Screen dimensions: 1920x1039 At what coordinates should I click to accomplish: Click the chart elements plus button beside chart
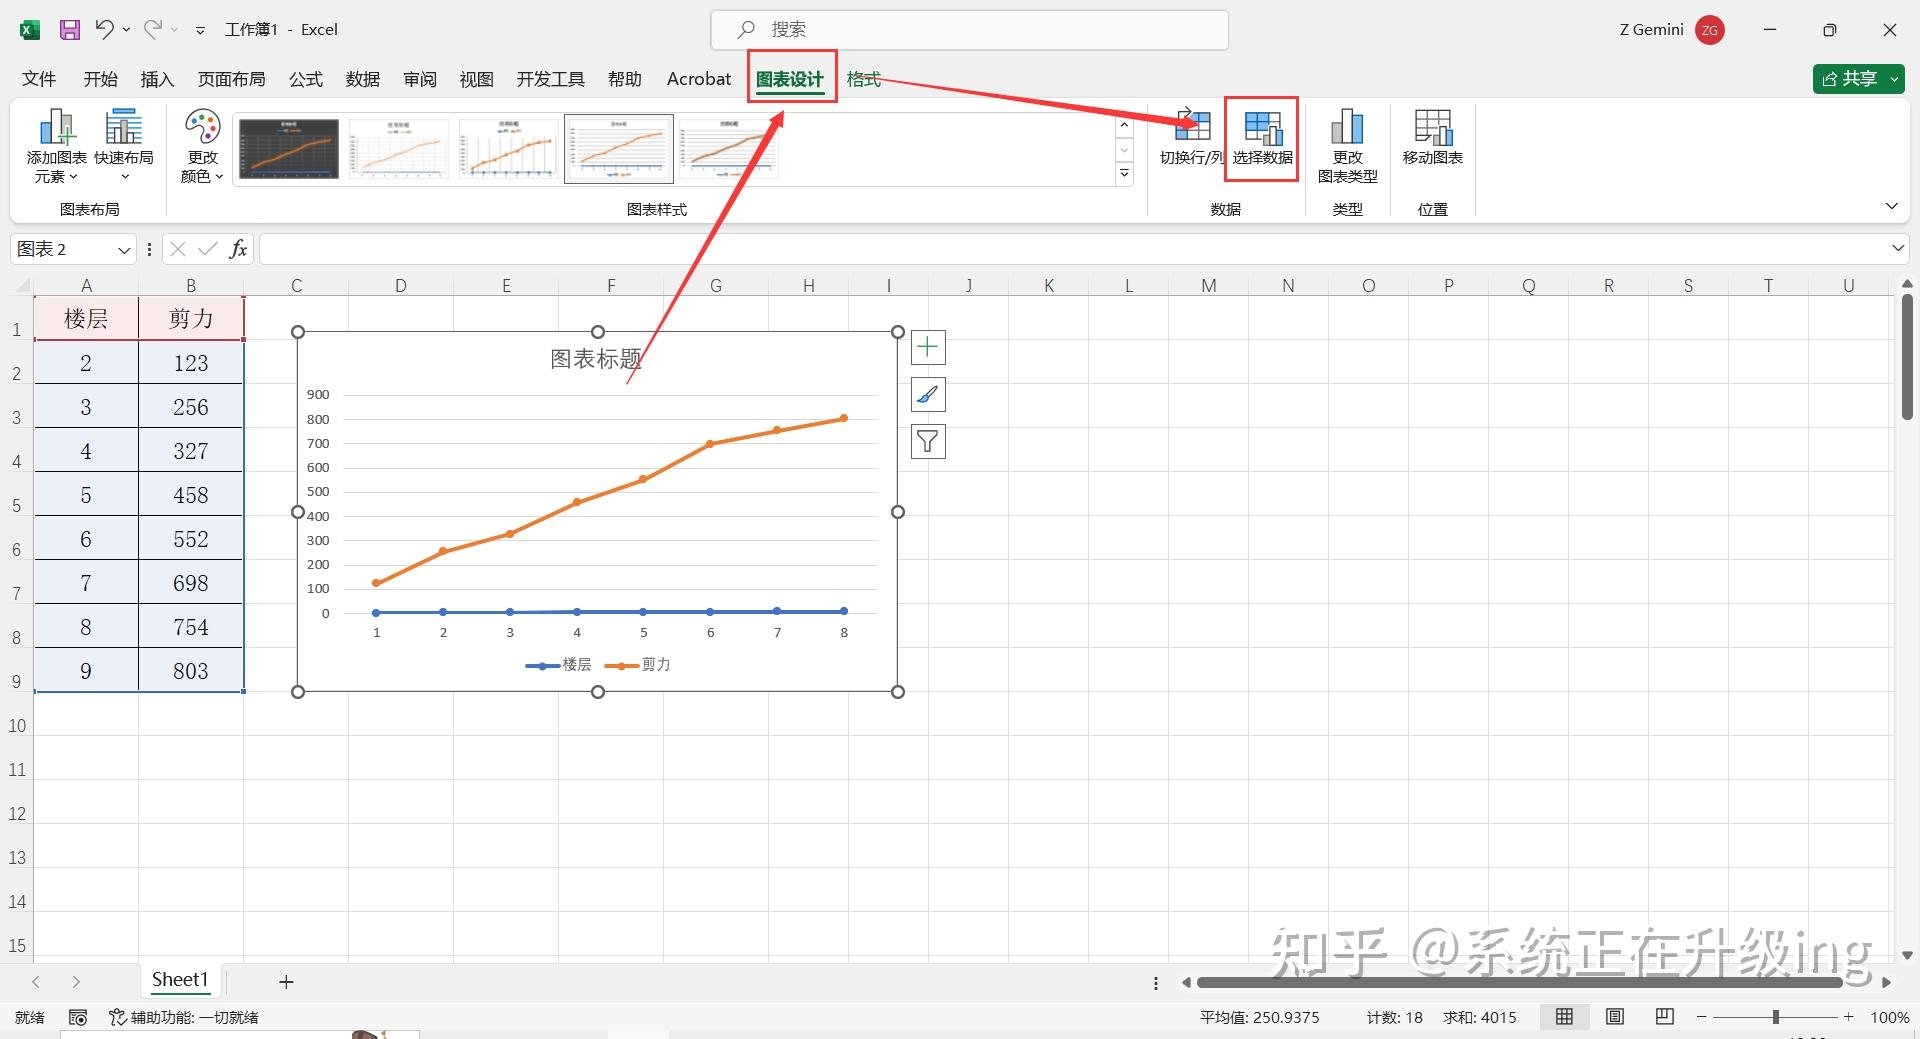[x=927, y=347]
